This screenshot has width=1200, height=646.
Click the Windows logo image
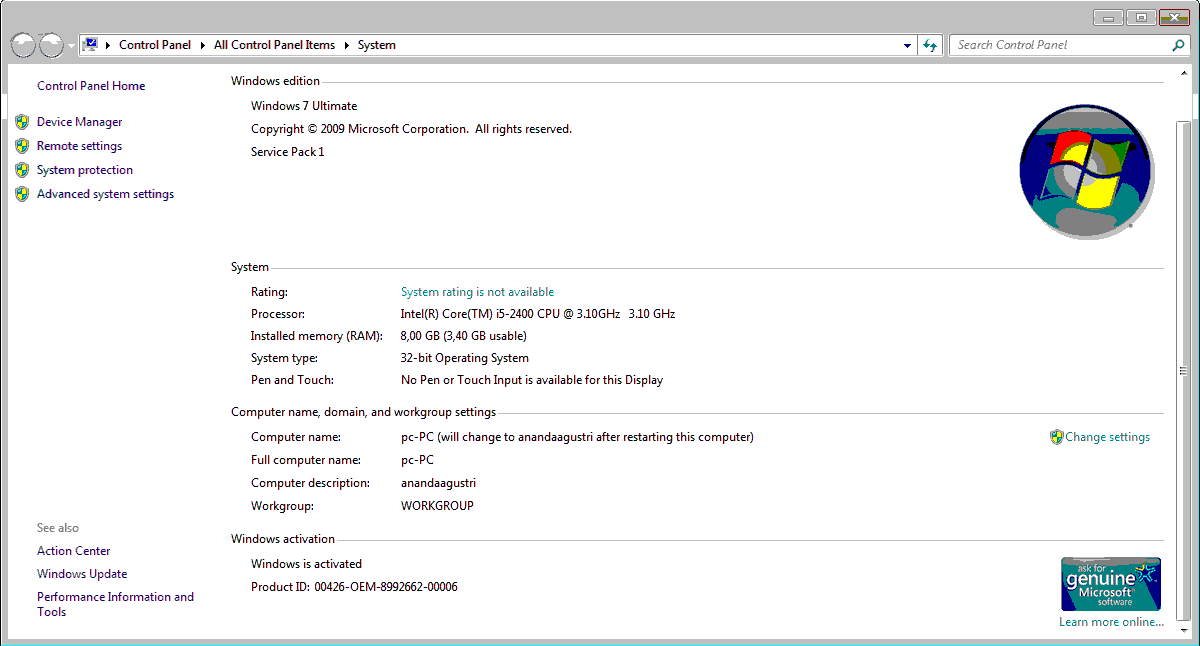click(1086, 171)
